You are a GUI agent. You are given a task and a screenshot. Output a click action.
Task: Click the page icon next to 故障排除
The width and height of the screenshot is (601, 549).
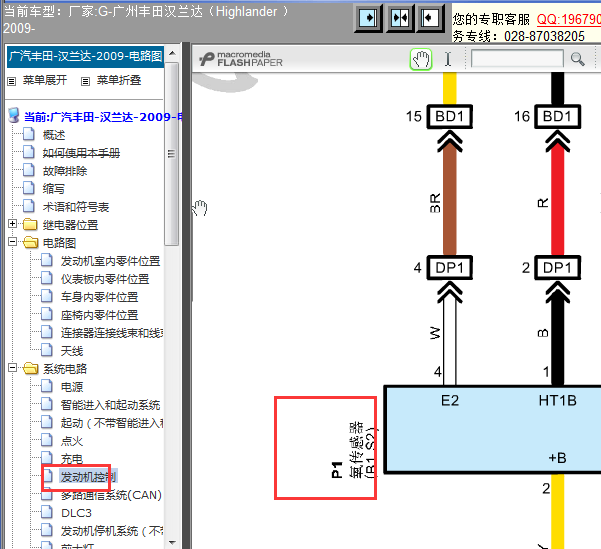coord(29,171)
